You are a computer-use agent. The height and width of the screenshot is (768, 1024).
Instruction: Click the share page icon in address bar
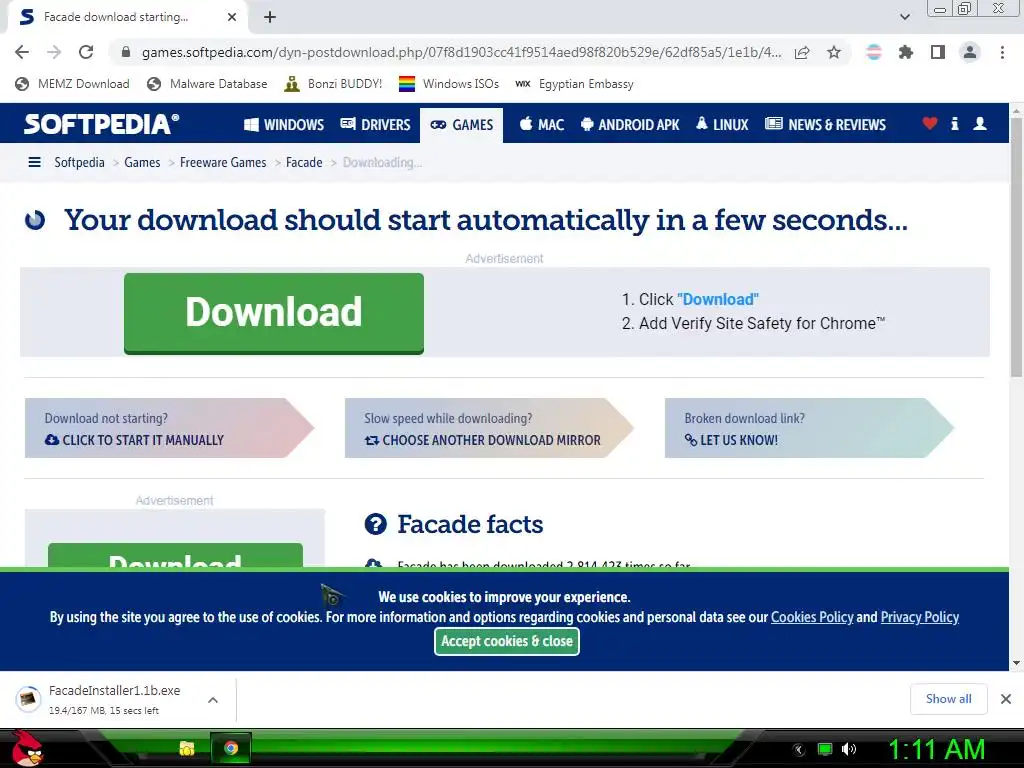click(x=802, y=52)
